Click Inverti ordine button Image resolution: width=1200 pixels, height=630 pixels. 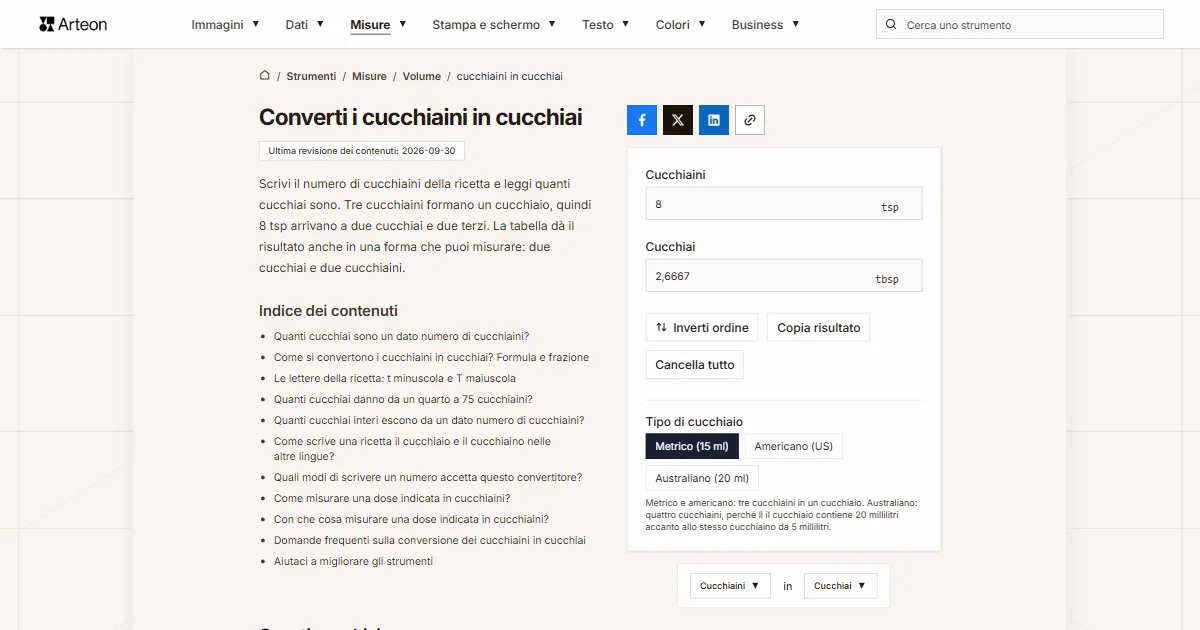702,328
